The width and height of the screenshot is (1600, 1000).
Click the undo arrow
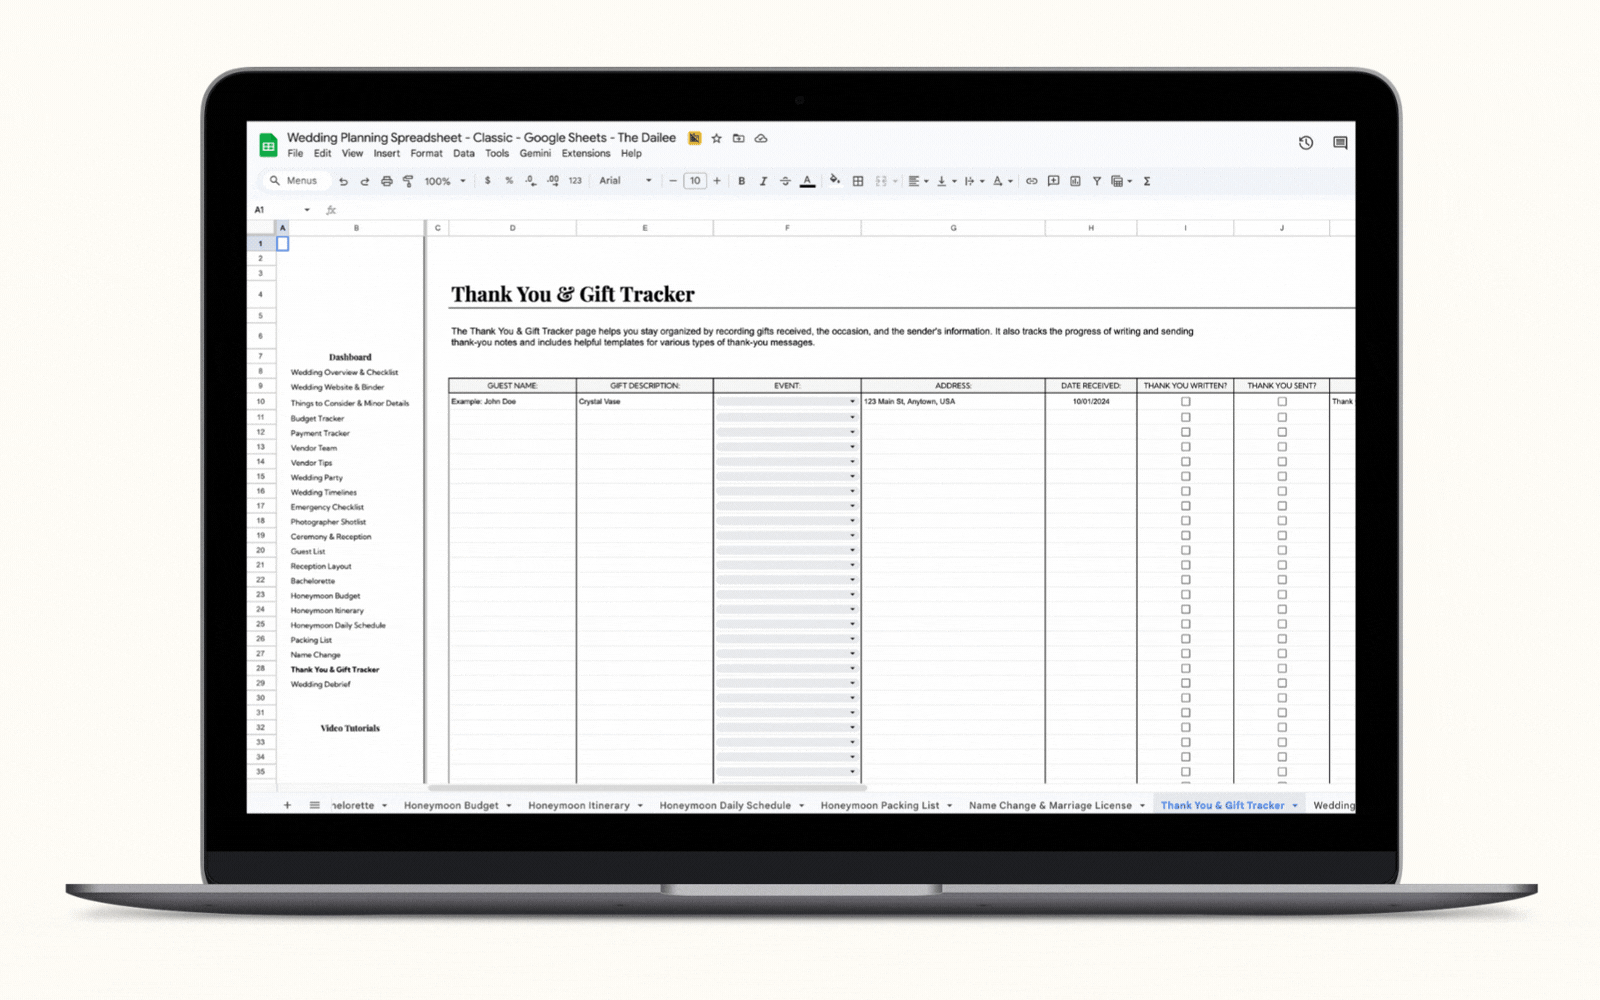click(x=343, y=181)
